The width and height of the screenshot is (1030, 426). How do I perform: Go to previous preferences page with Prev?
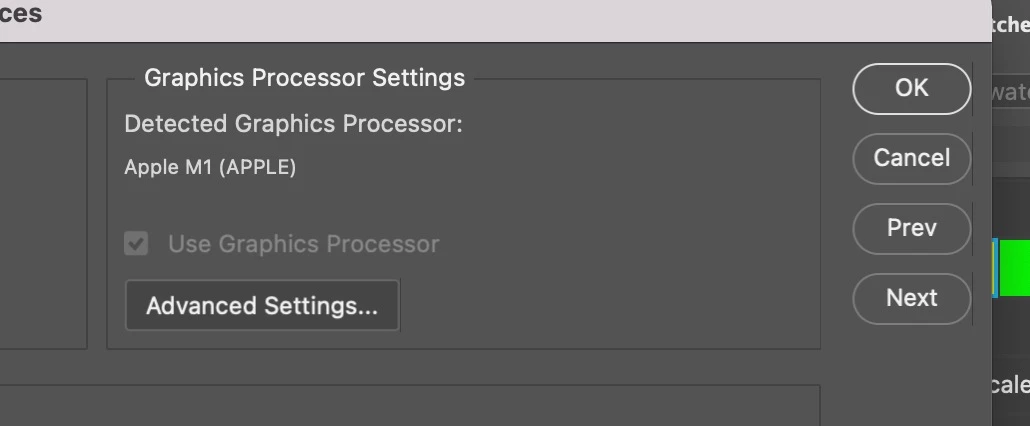911,228
